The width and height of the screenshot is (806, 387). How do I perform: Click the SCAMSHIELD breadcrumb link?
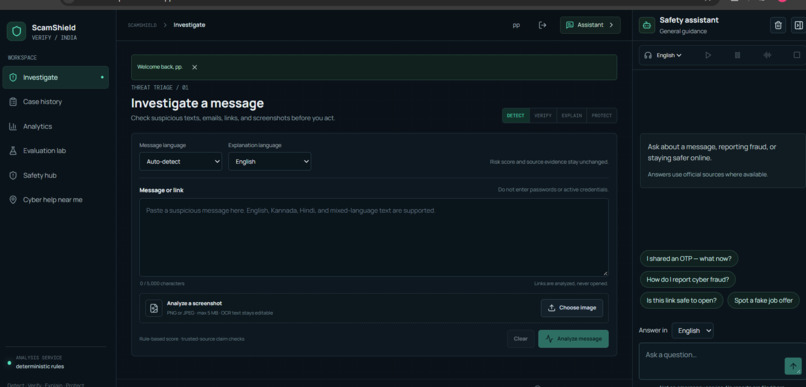pyautogui.click(x=142, y=25)
